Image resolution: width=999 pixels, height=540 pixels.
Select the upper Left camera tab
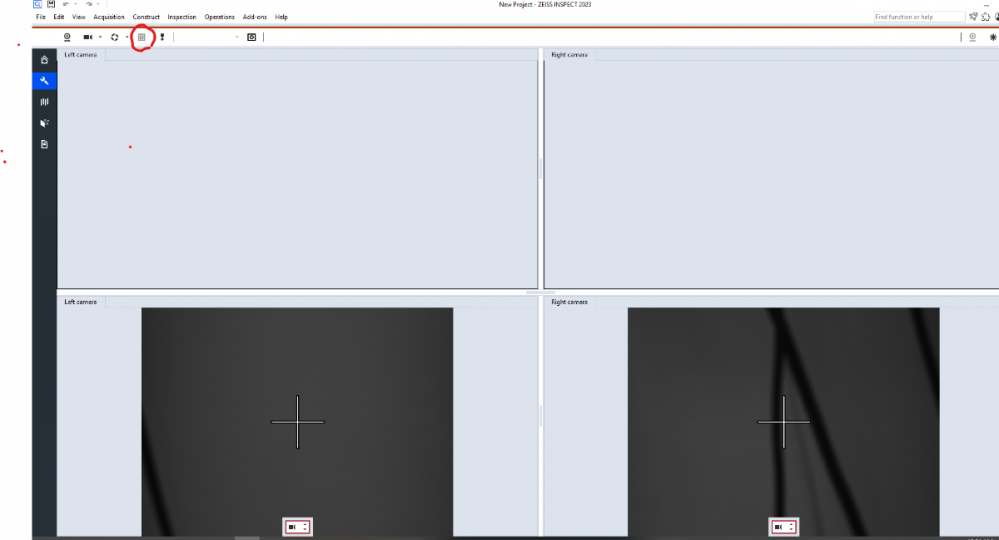click(81, 55)
